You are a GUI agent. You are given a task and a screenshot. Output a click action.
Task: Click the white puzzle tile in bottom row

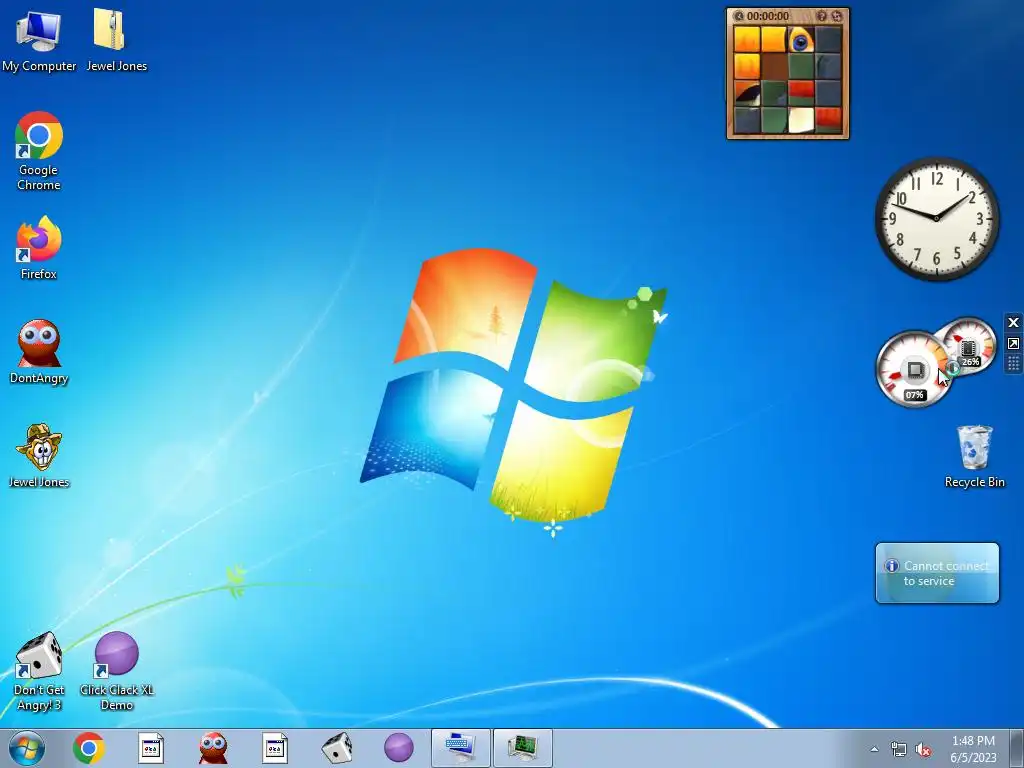tap(801, 120)
